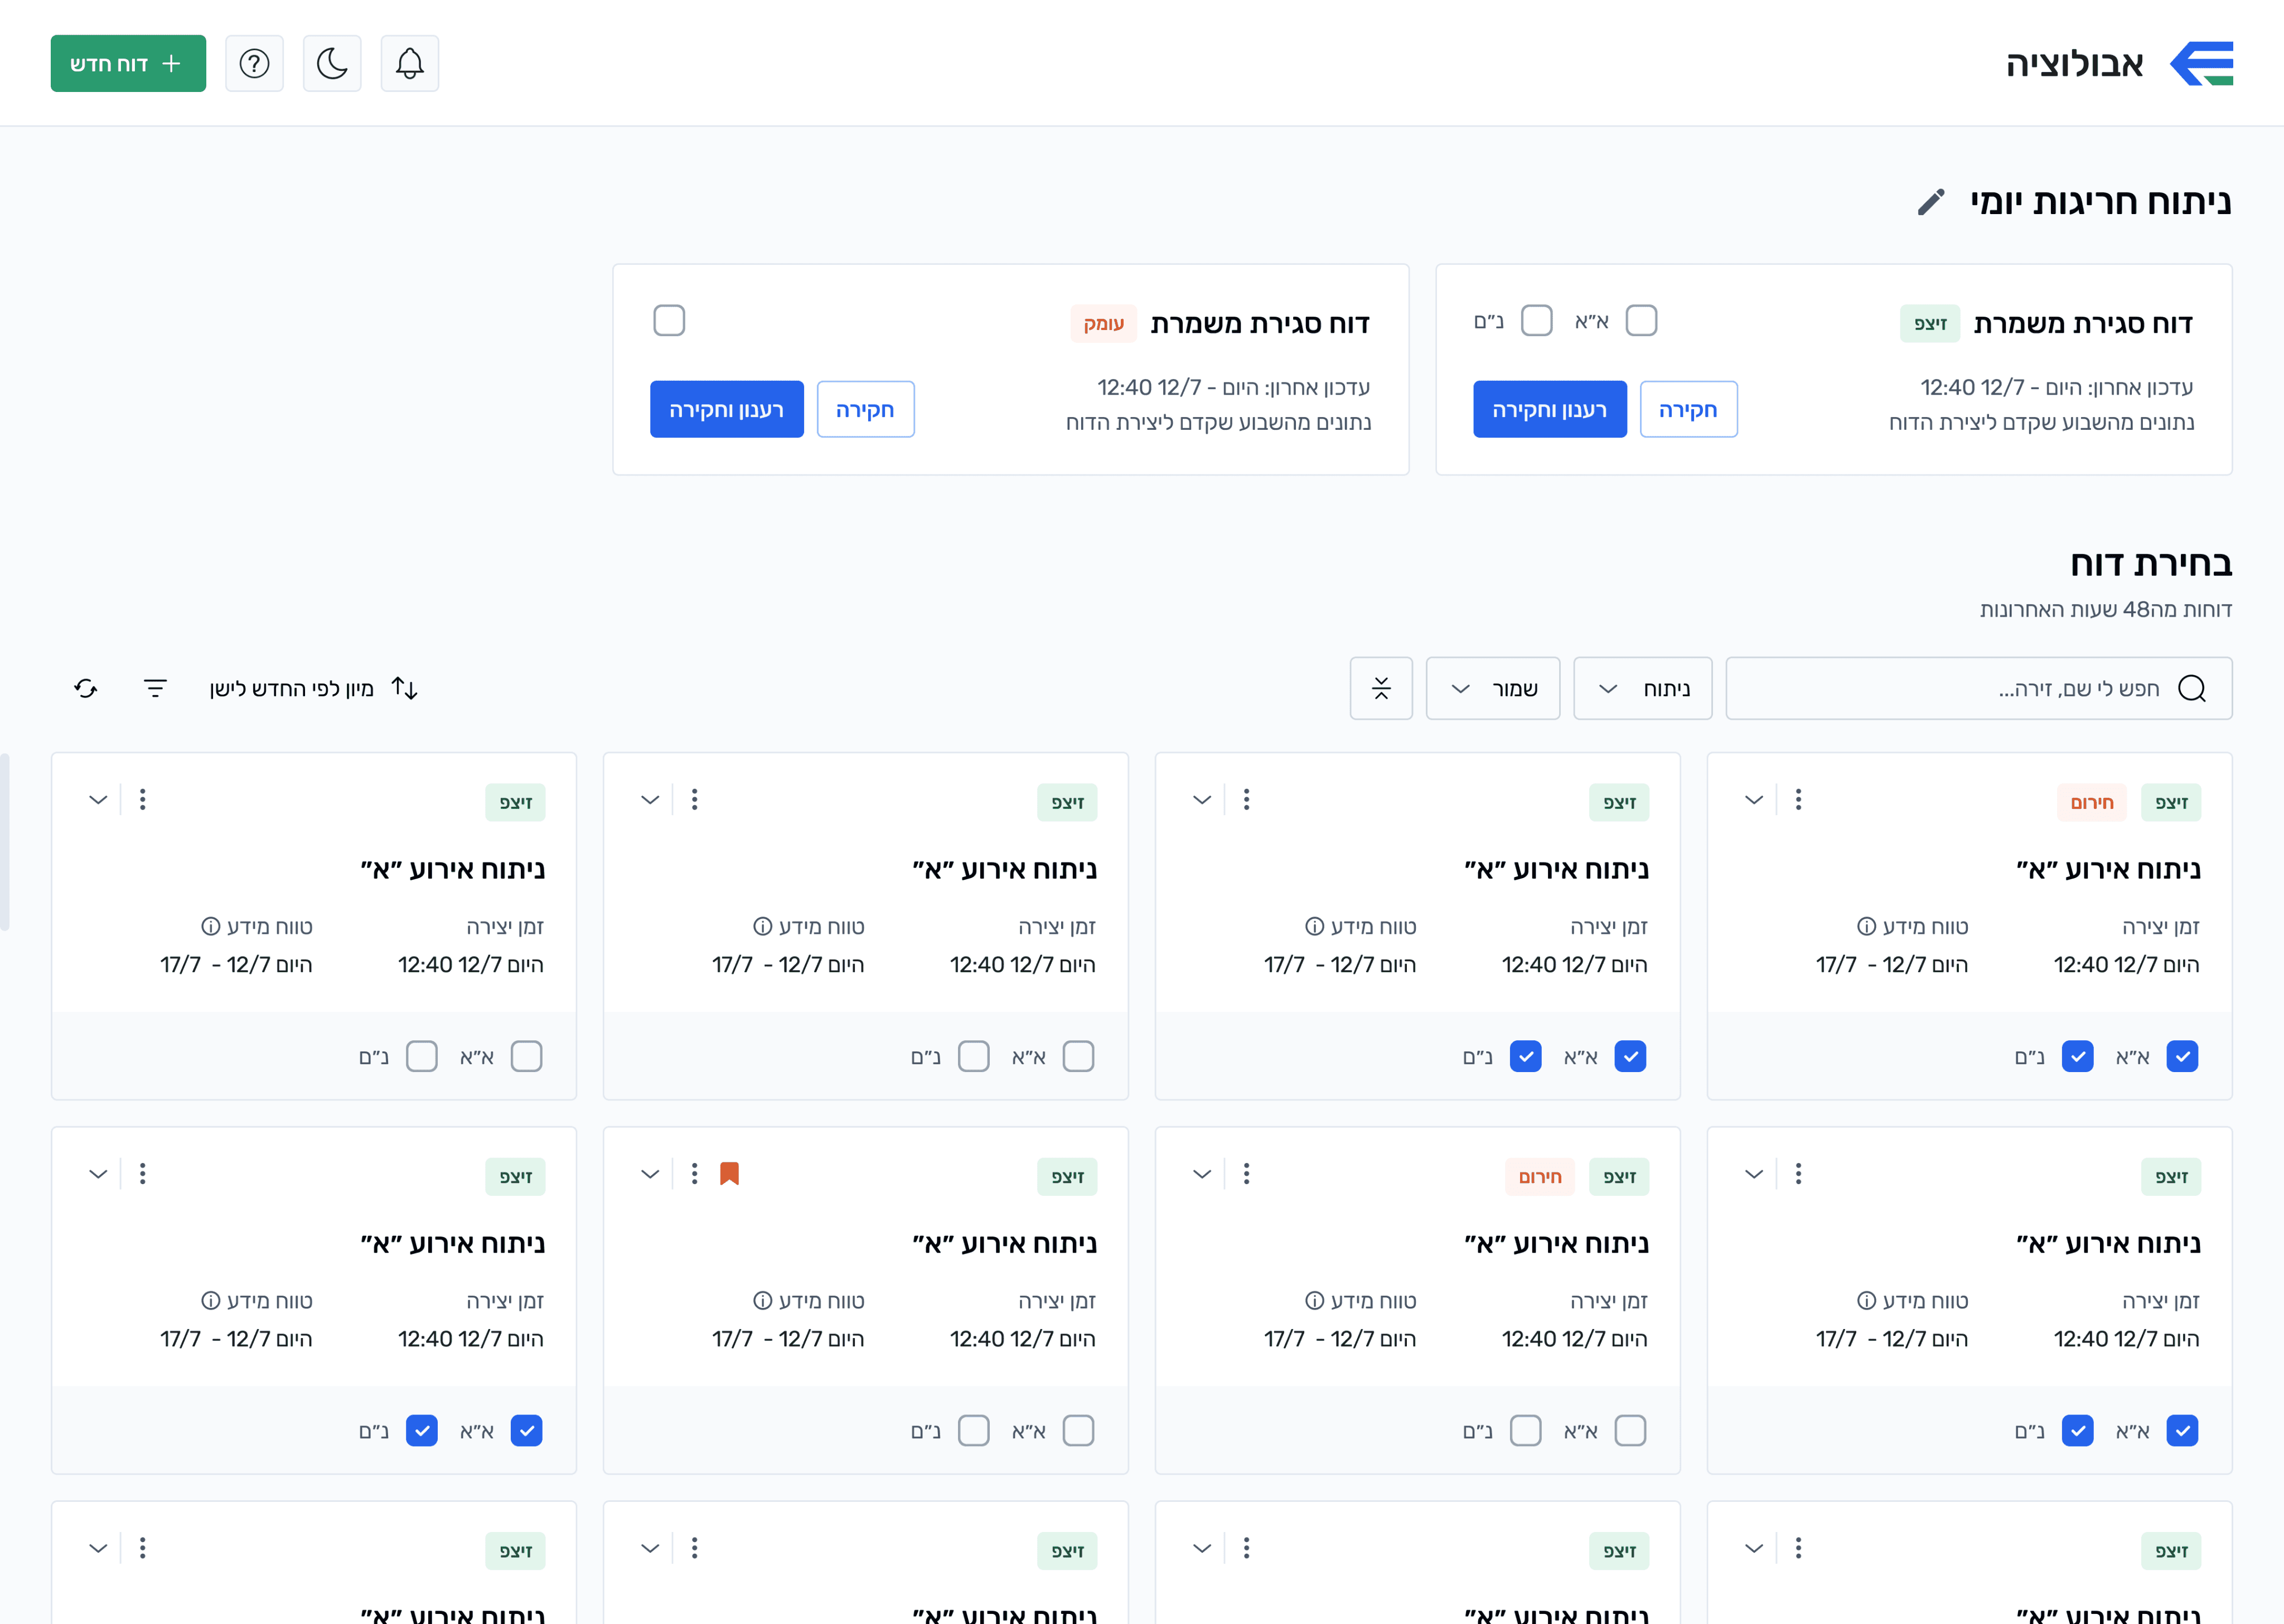Open filters with the filter lines icon

pos(155,688)
